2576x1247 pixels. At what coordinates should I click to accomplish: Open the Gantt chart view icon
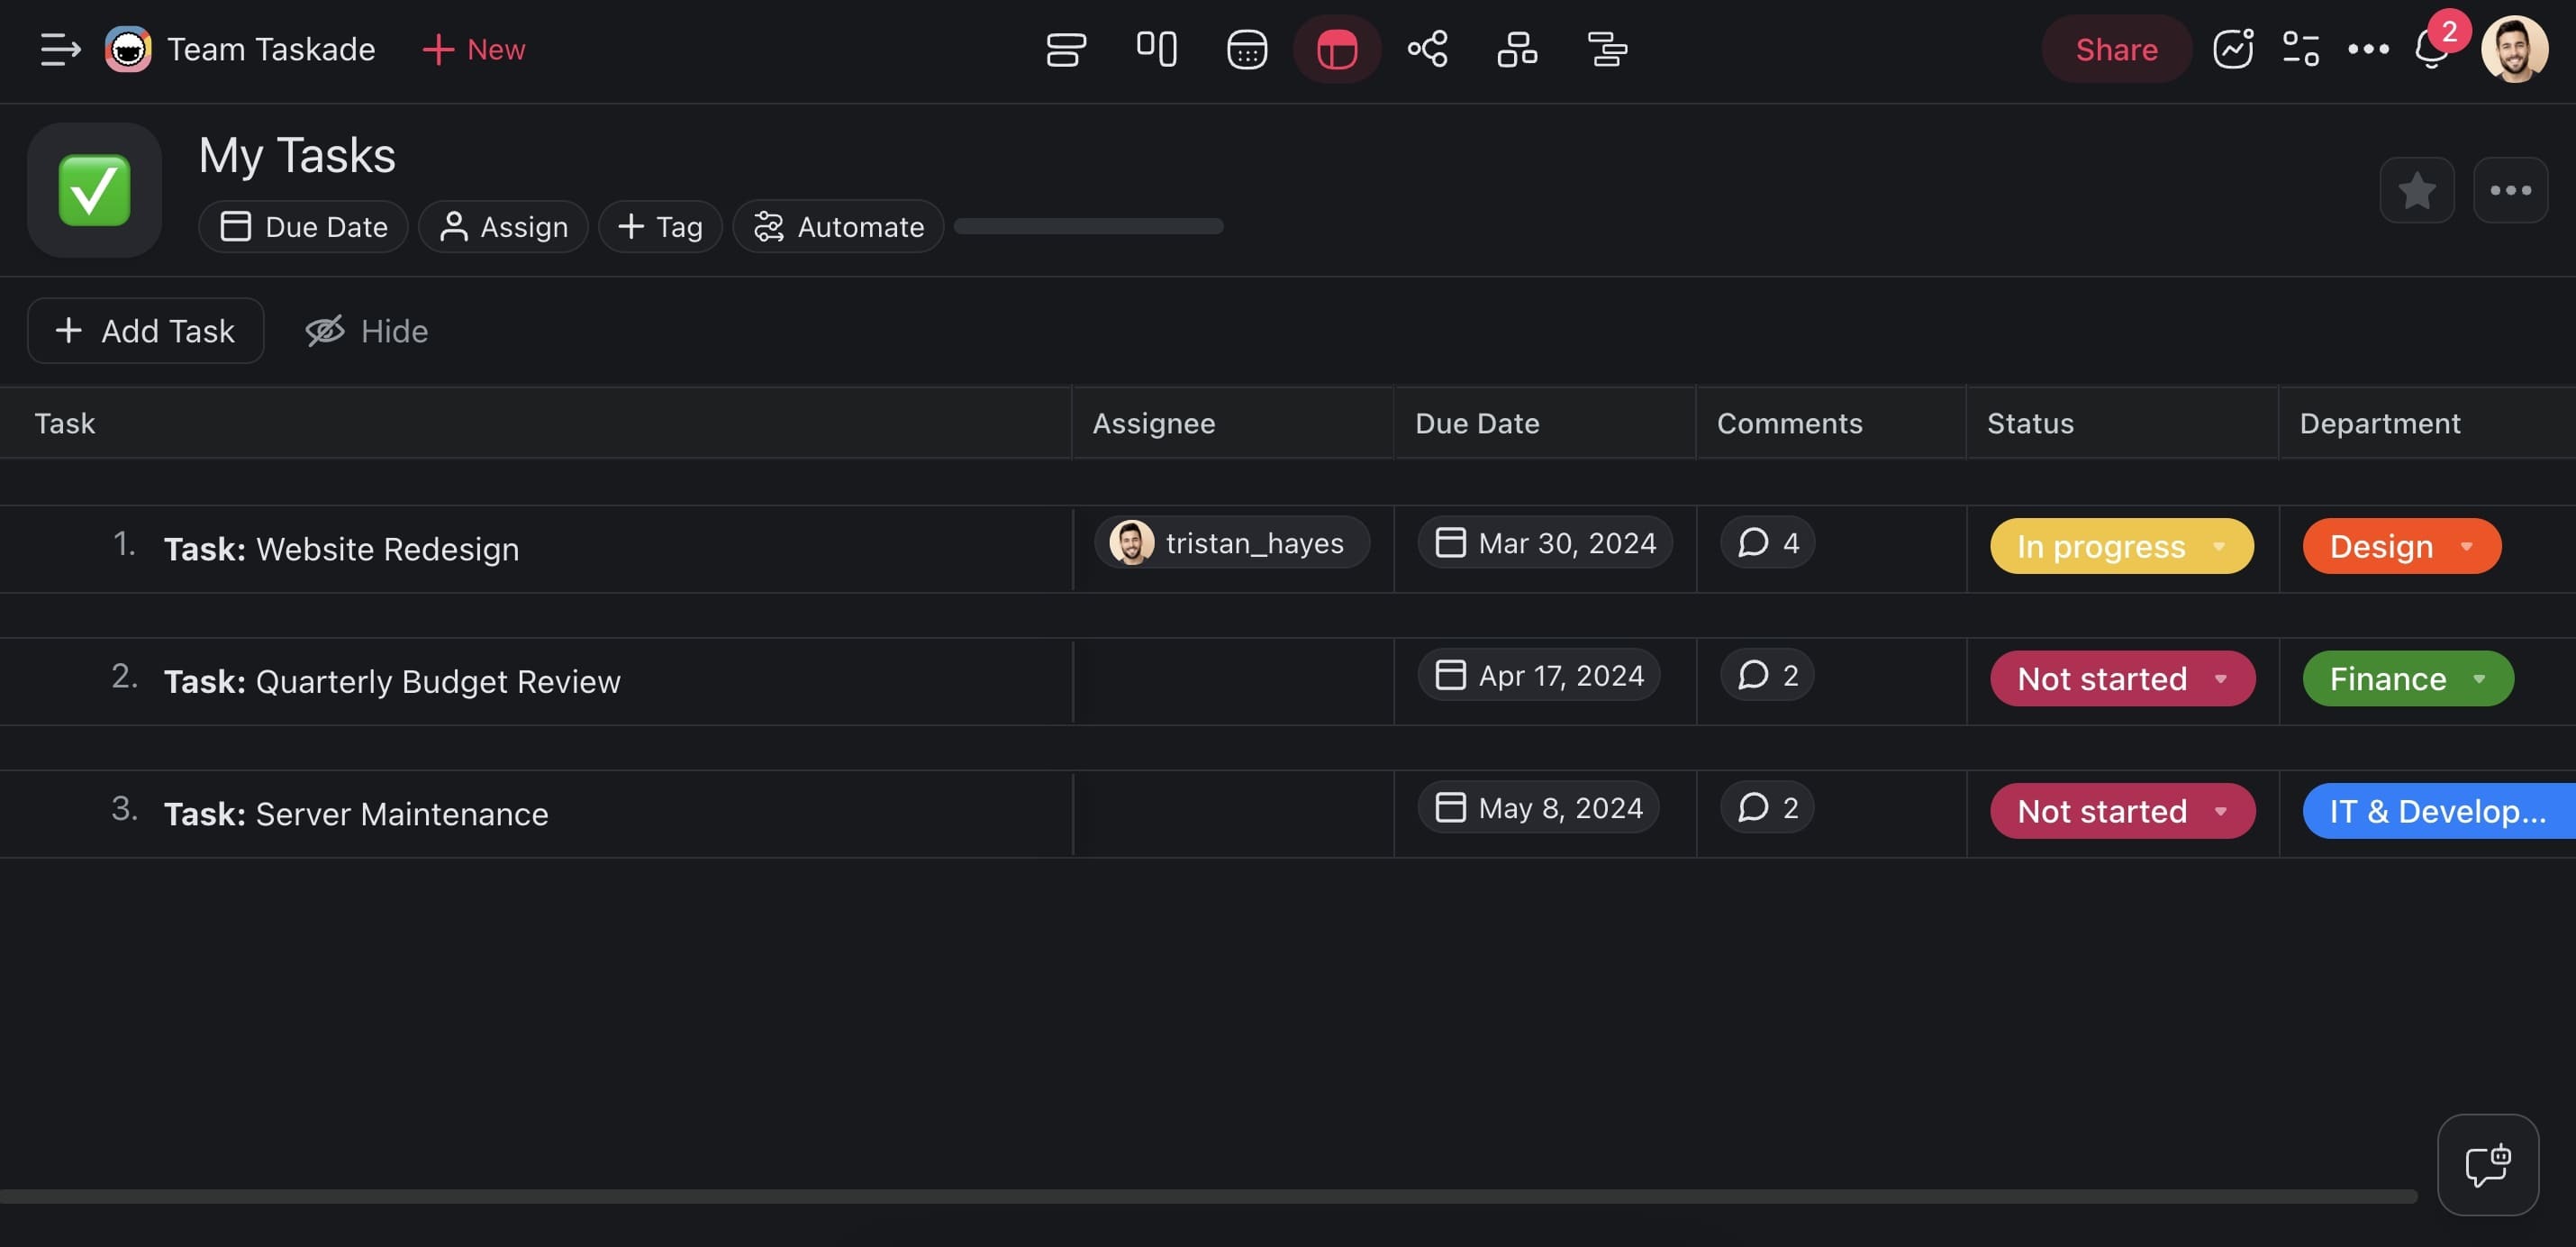(x=1607, y=49)
